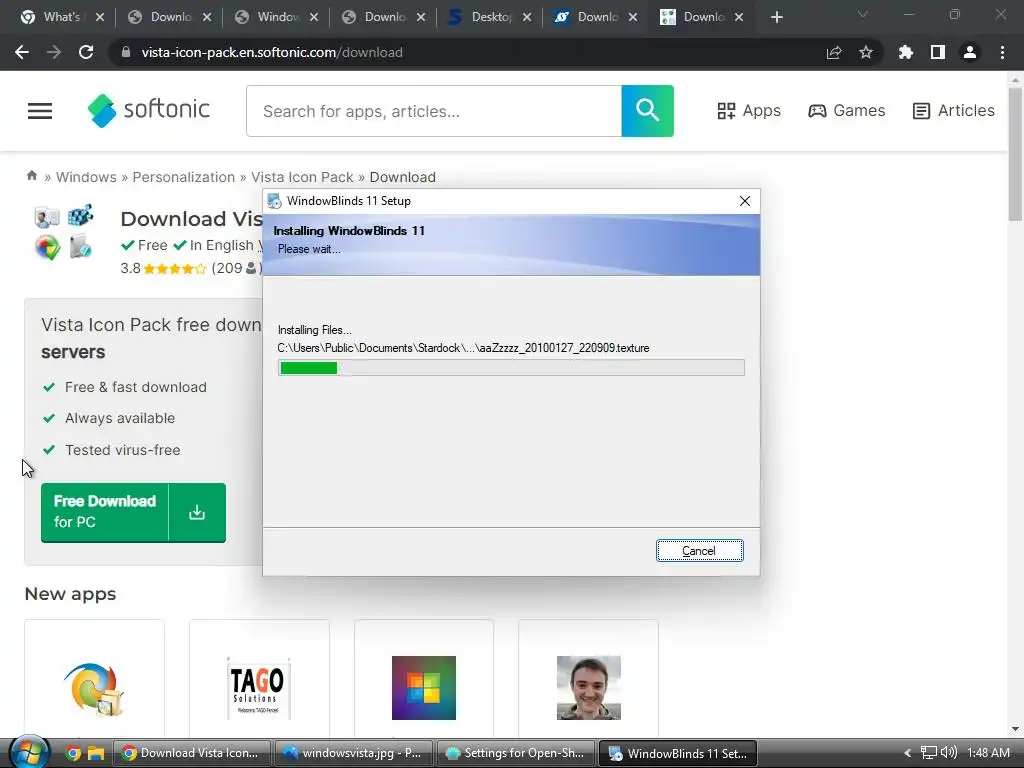Open the tab search chevron
Image resolution: width=1024 pixels, height=768 pixels.
[863, 14]
